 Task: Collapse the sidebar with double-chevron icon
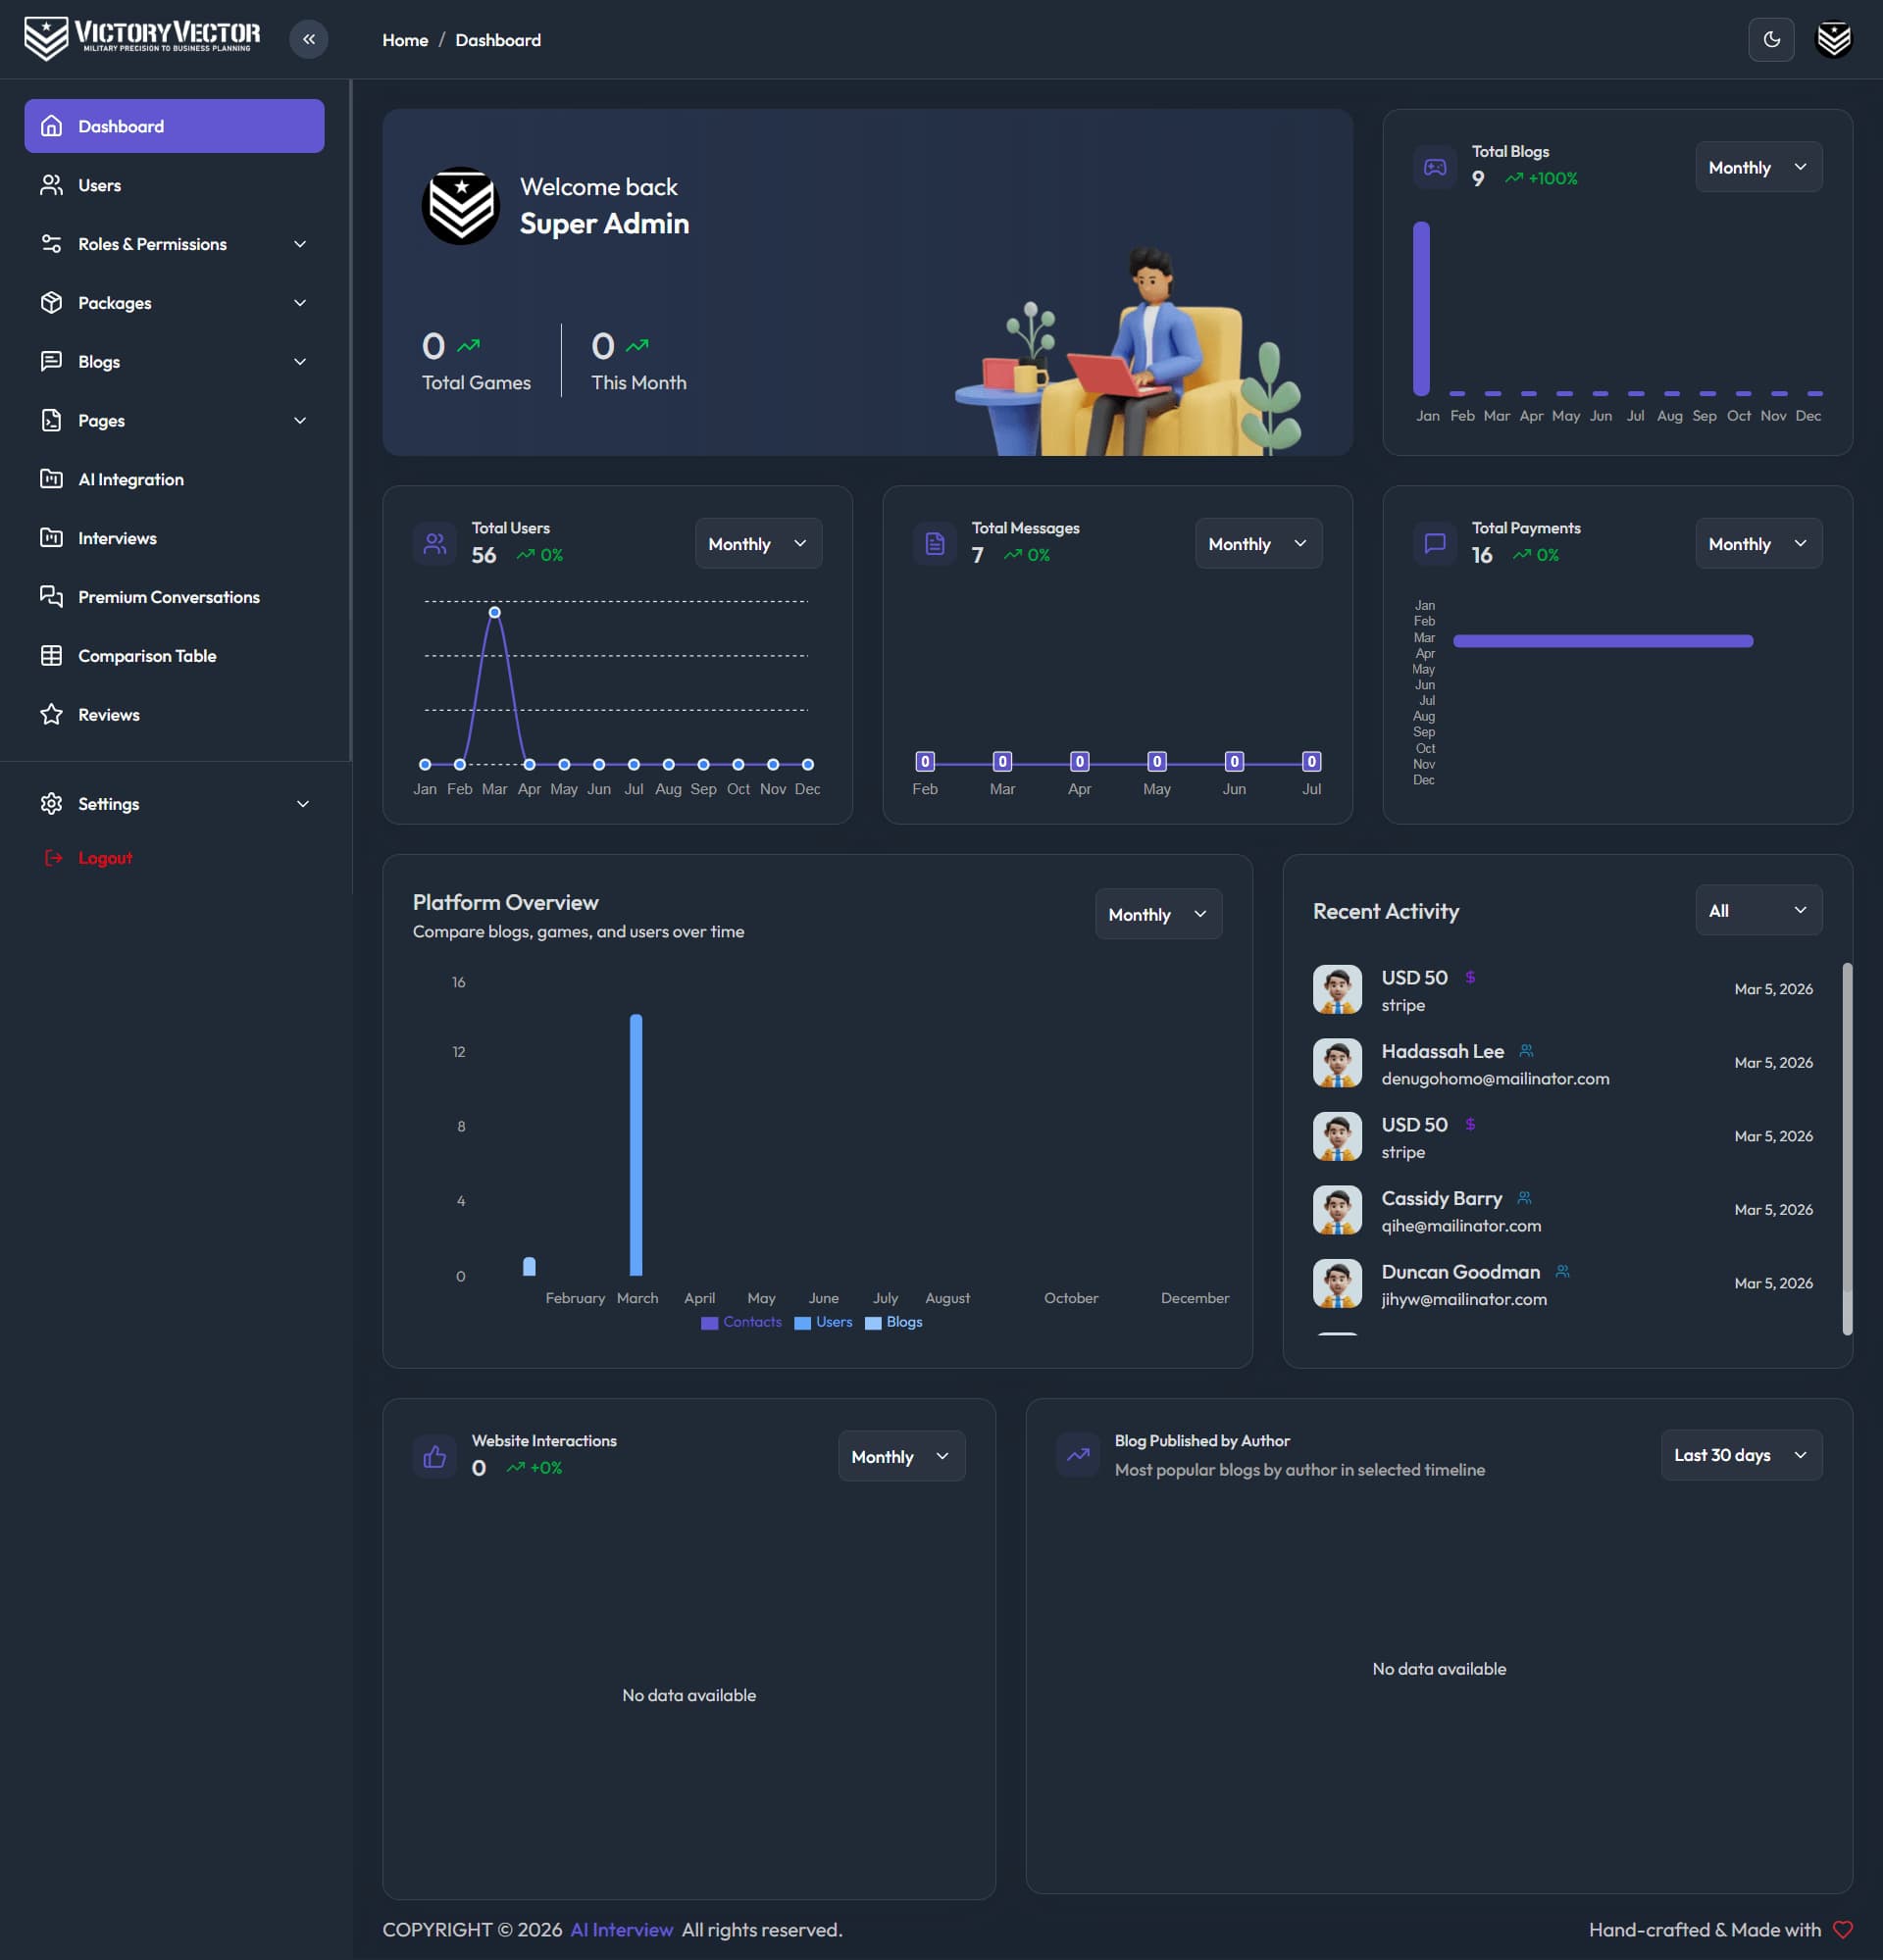coord(309,39)
